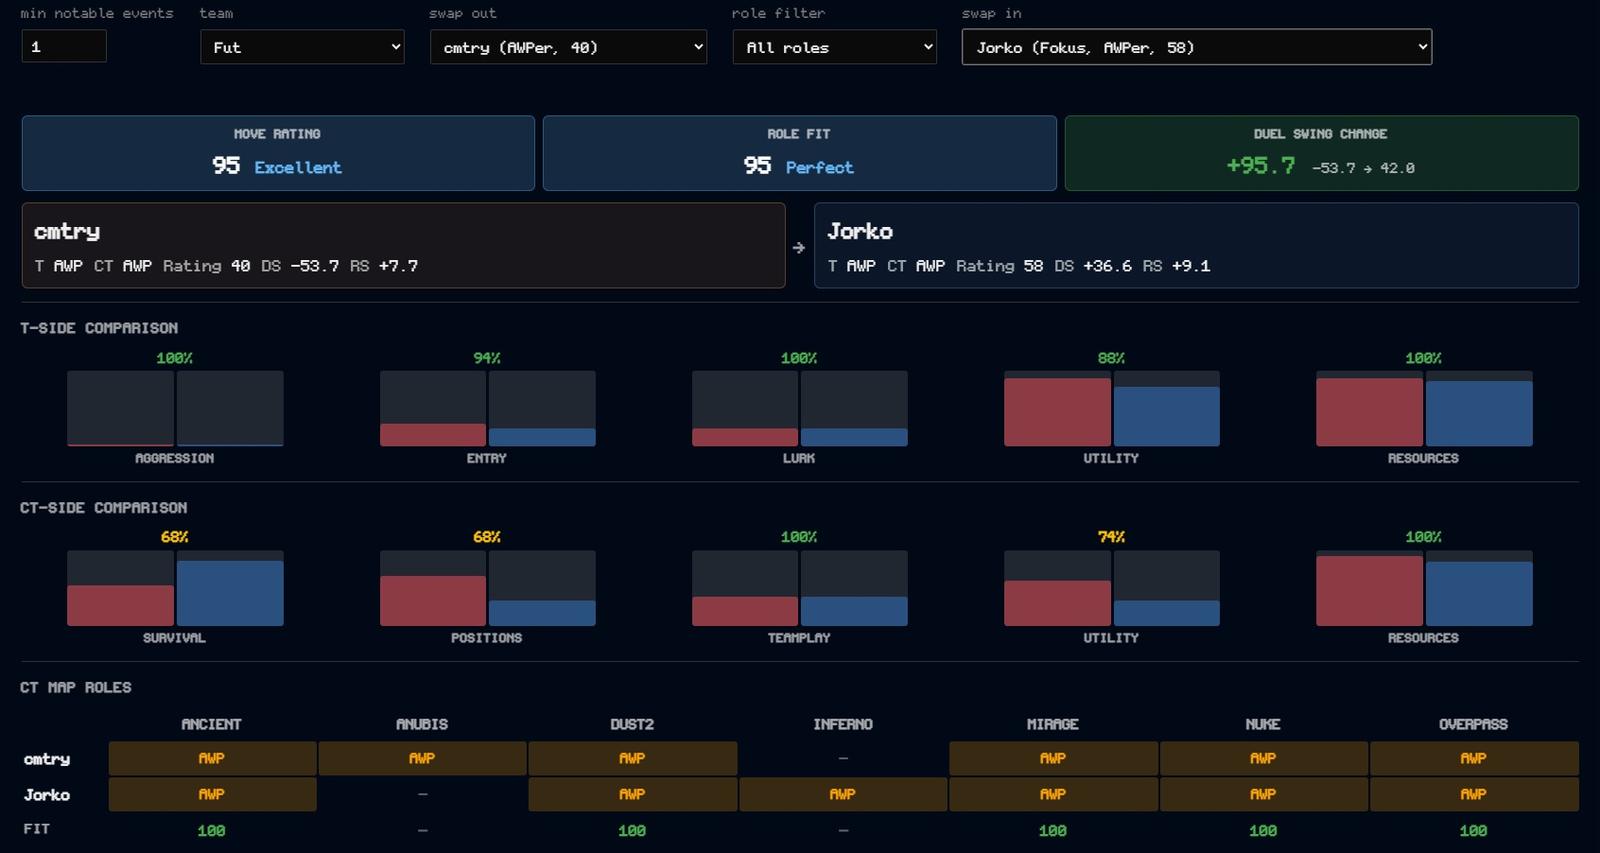Click the Duel Swing Change card
The image size is (1600, 853).
point(1321,153)
